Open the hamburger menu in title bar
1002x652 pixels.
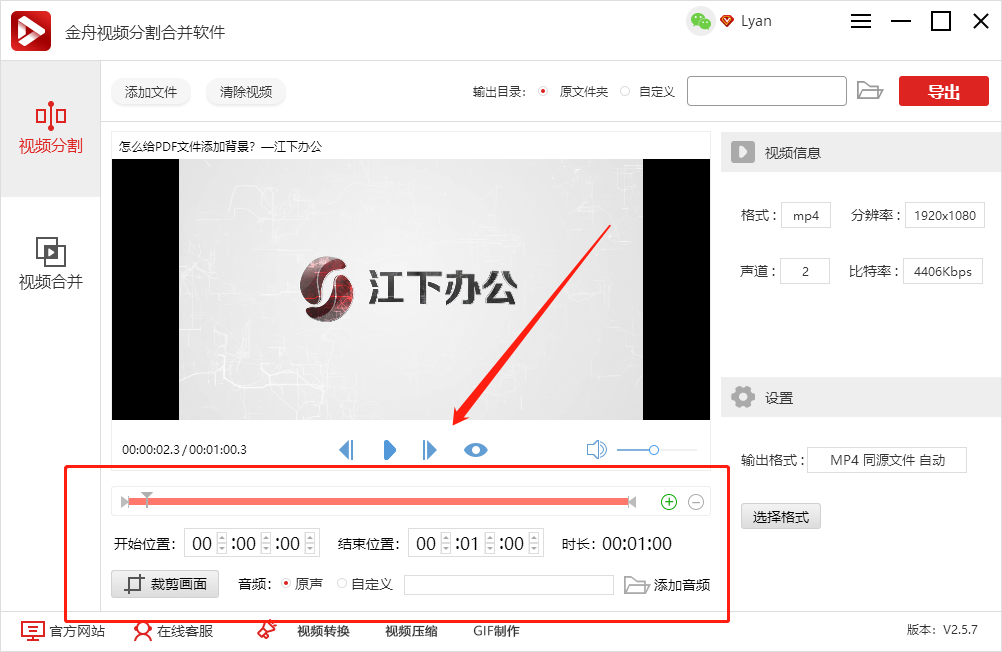pyautogui.click(x=861, y=21)
